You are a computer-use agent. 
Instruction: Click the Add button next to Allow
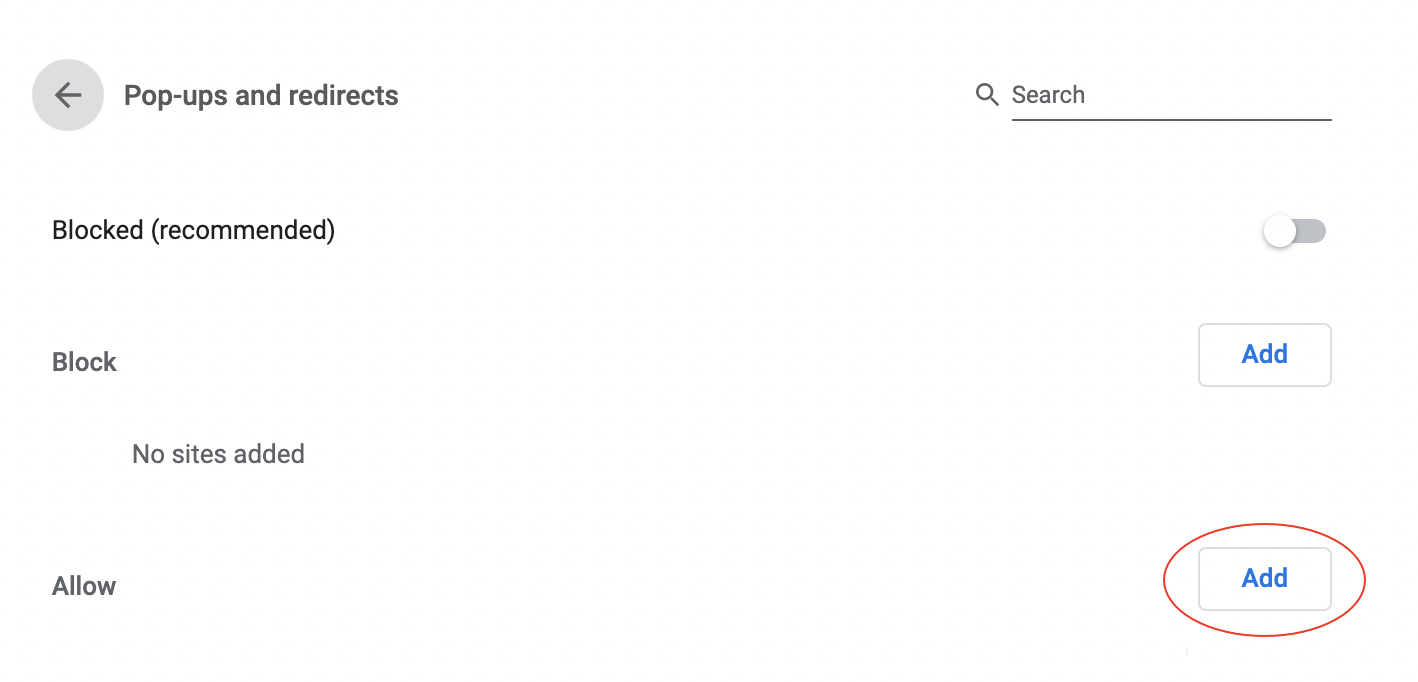coord(1264,578)
